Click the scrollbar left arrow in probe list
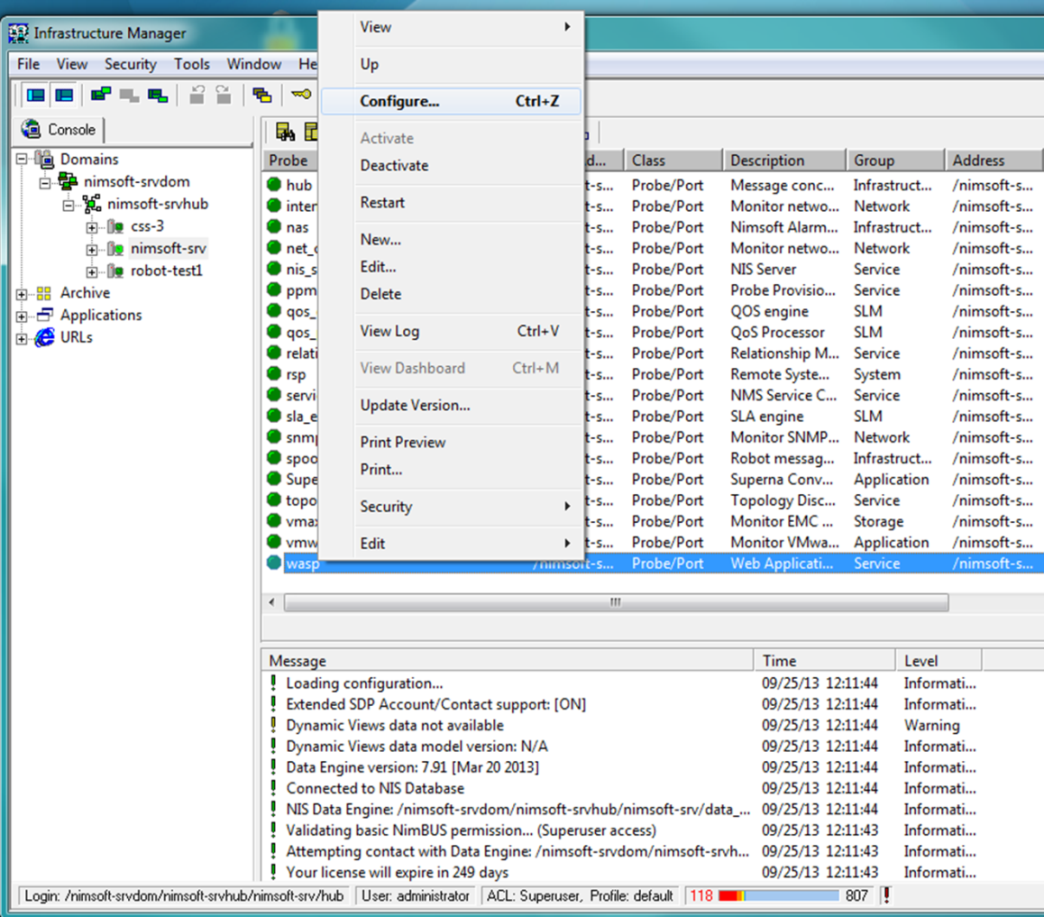Screen dimensions: 1044x917 click(272, 602)
